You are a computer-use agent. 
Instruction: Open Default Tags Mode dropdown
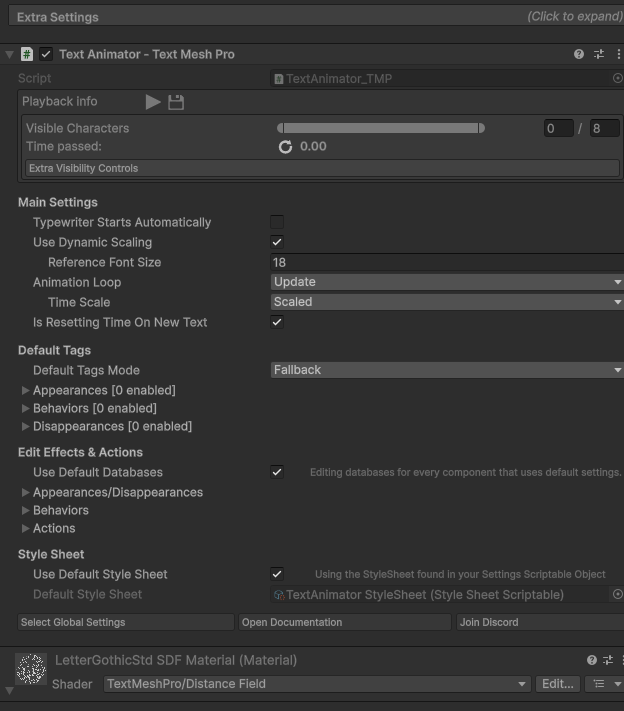(447, 370)
